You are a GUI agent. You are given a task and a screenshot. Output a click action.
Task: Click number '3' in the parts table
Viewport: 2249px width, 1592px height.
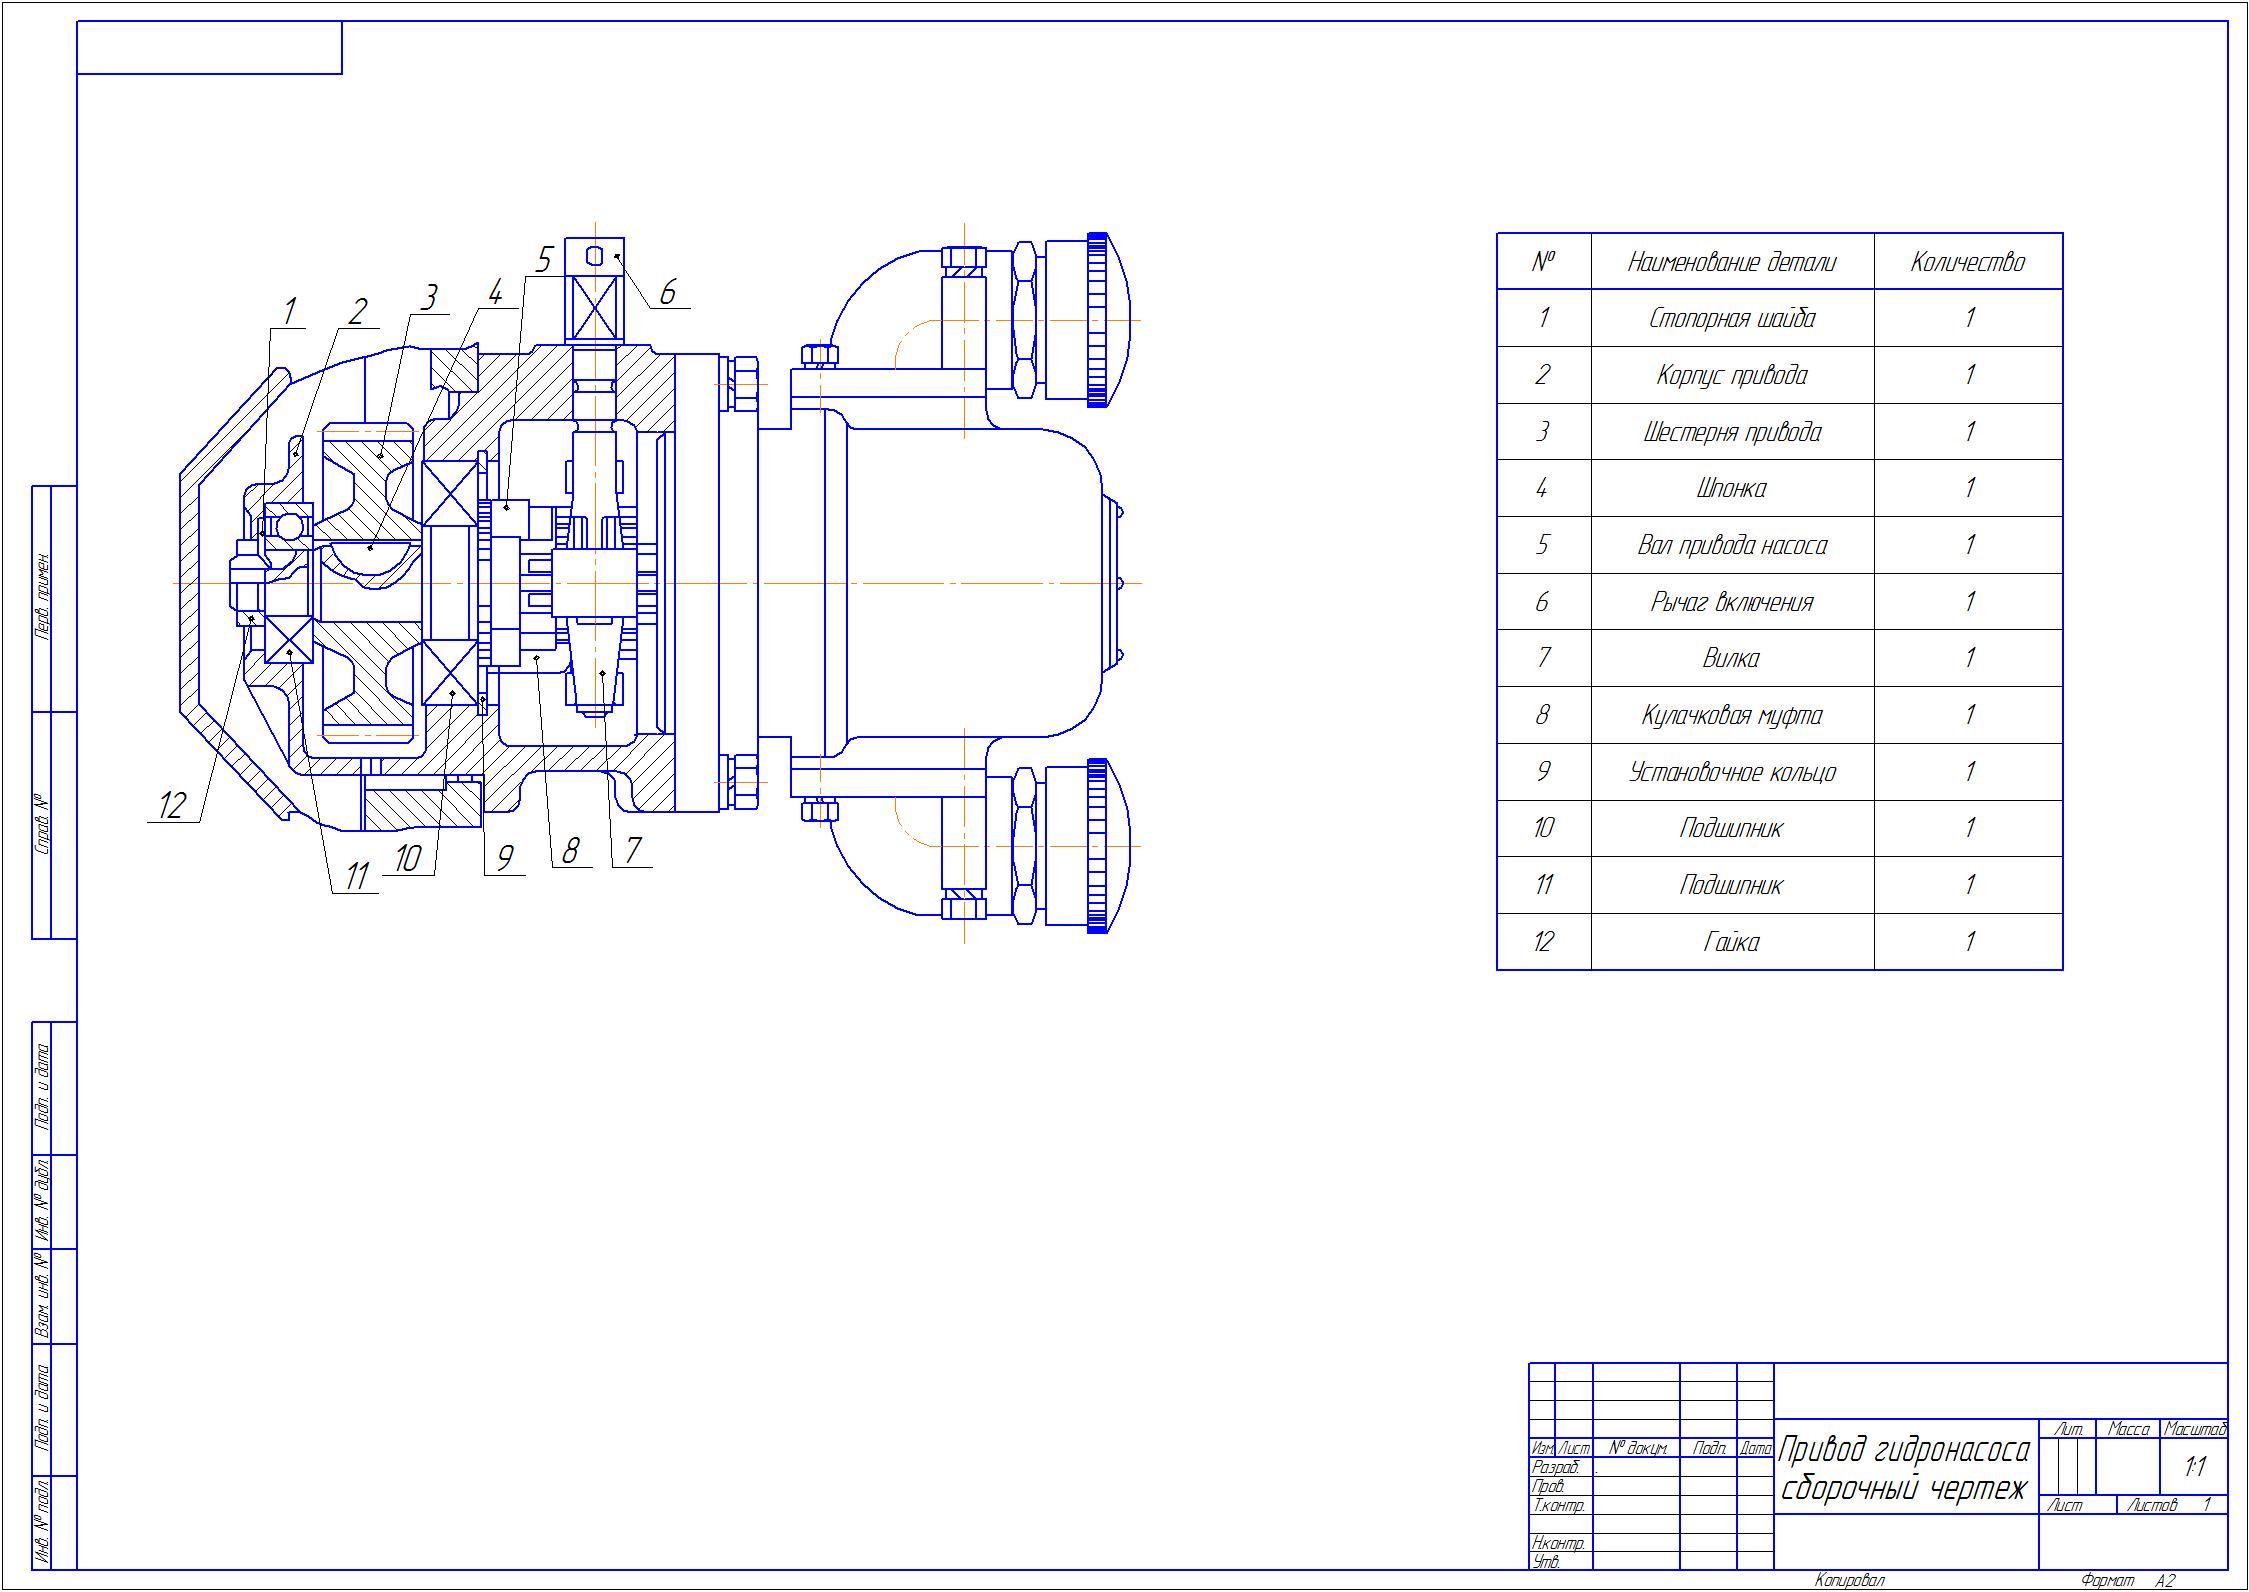click(1543, 432)
